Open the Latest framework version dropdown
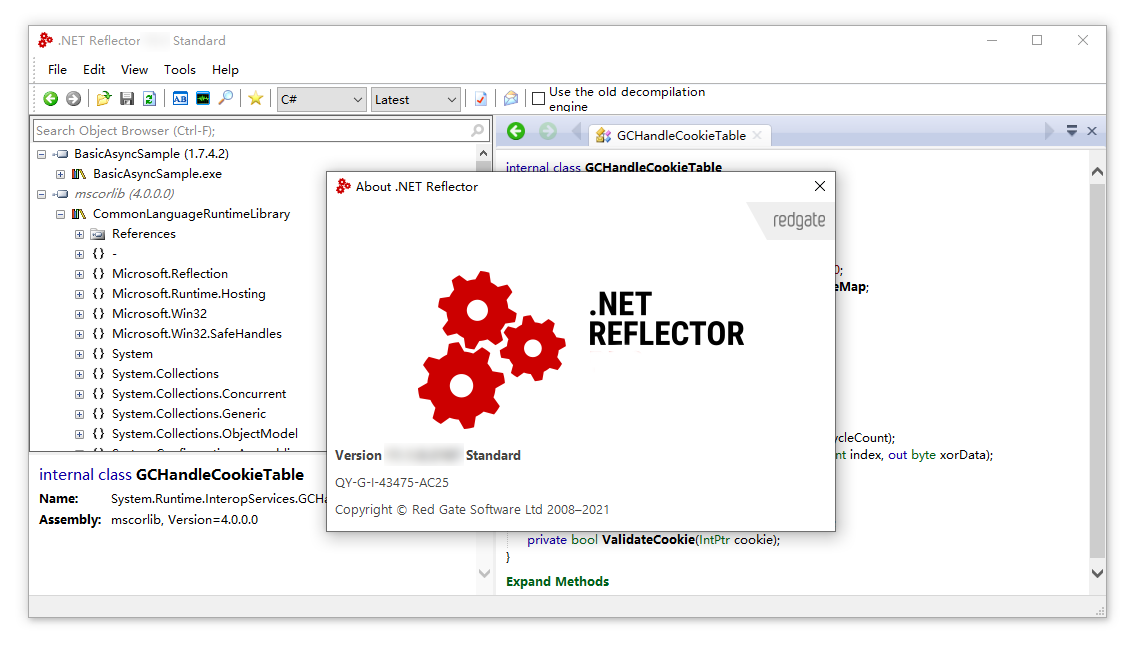The width and height of the screenshot is (1140, 646). pos(416,100)
